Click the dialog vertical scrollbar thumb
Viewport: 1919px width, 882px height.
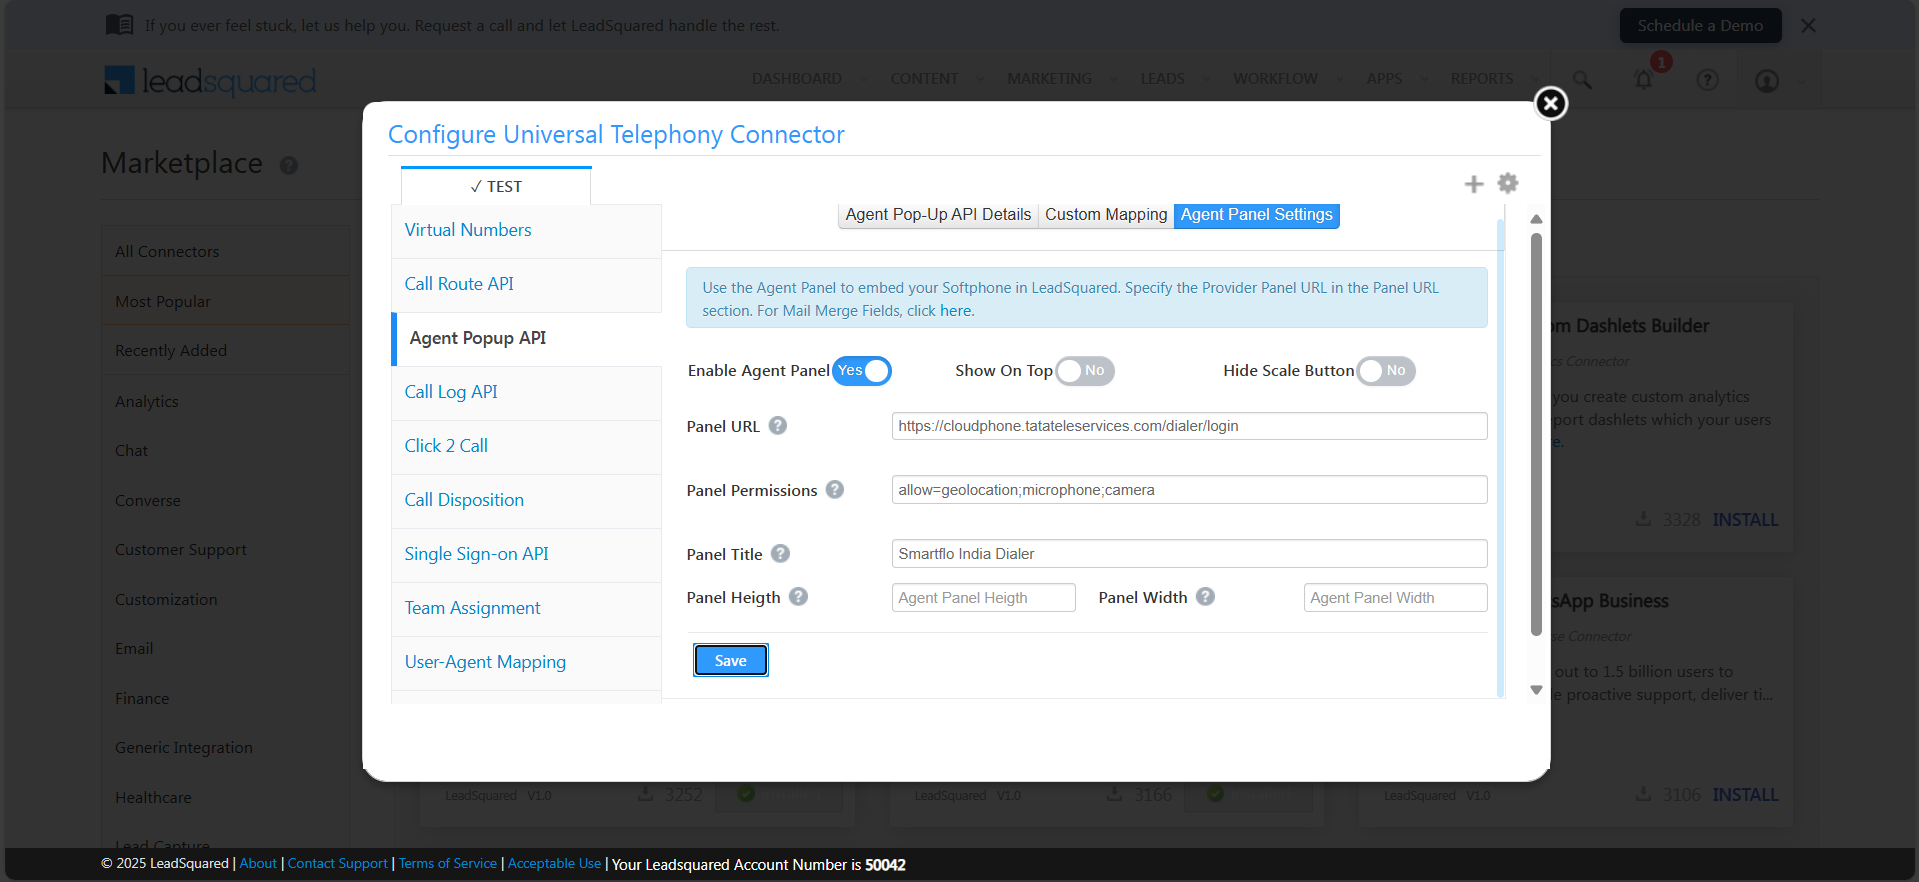(x=1536, y=434)
